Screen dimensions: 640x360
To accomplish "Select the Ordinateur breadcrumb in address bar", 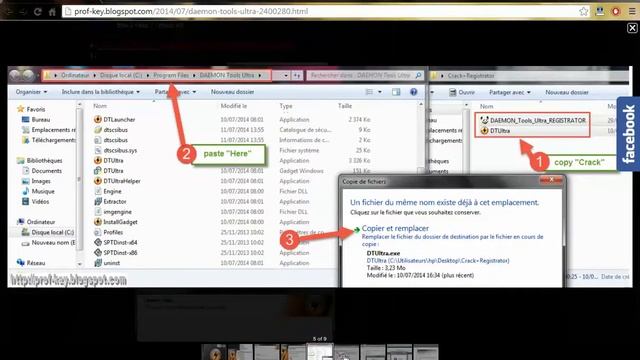I will coord(75,76).
